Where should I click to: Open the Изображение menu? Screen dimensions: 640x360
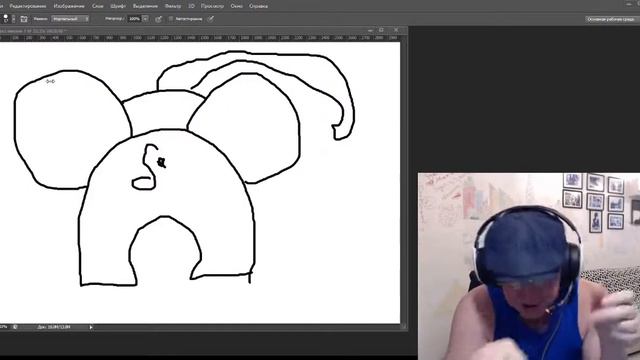[69, 6]
